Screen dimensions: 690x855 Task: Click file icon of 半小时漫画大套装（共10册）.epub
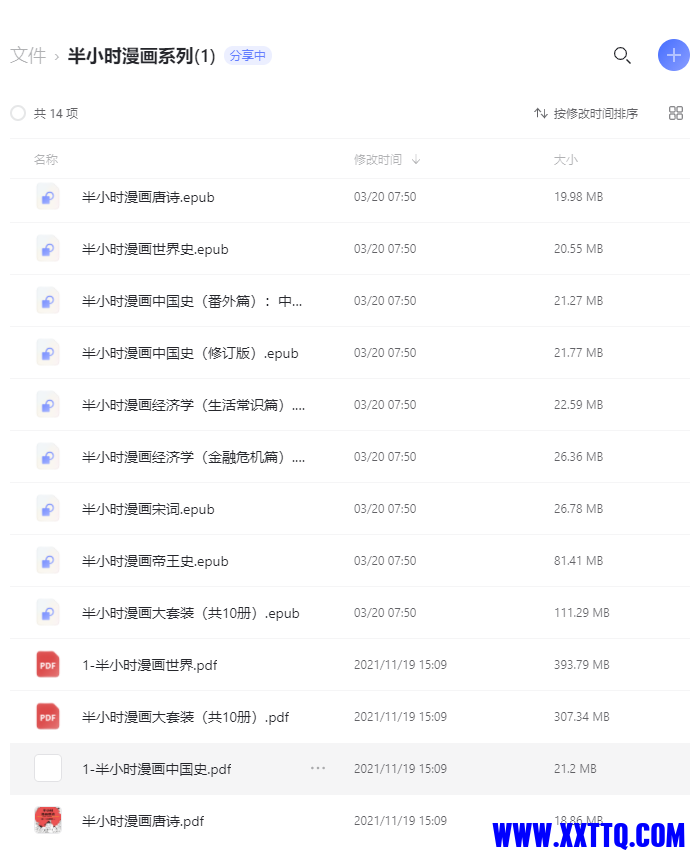click(x=48, y=613)
